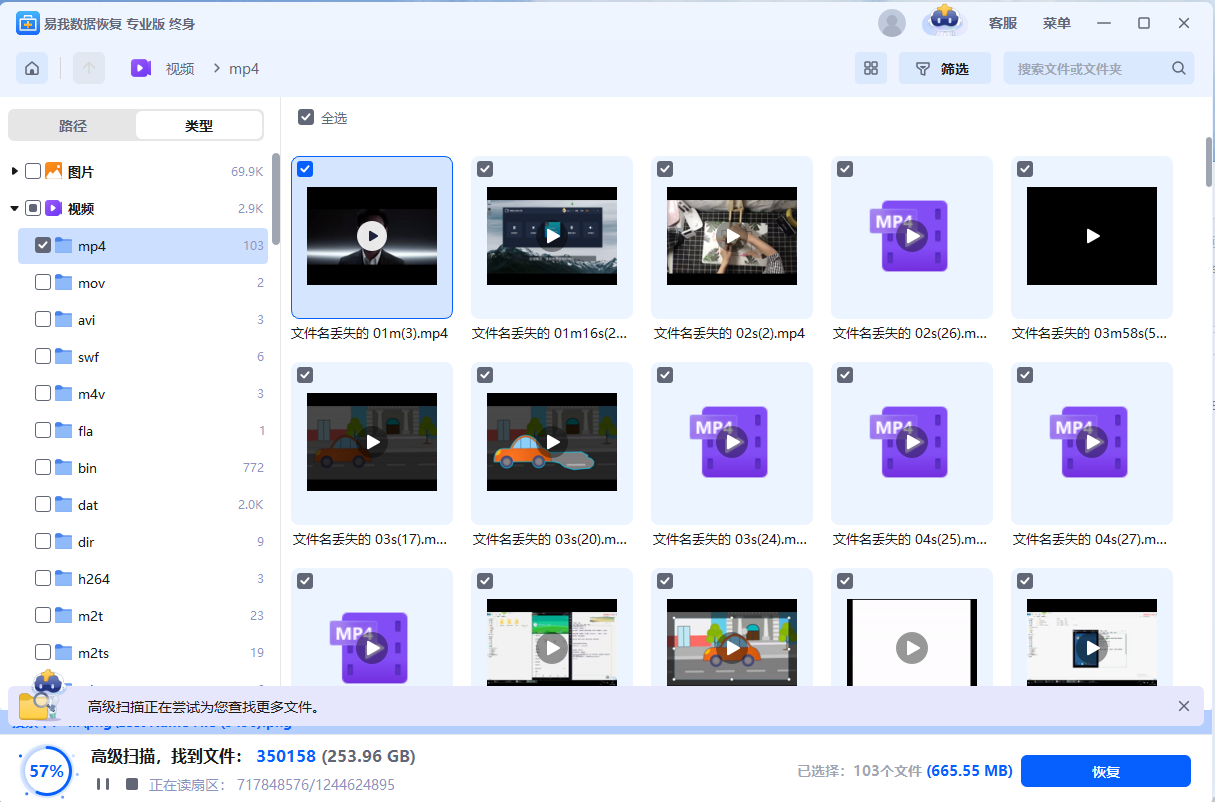Screen dimensions: 1215x802
Task: Open the user account avatar
Action: tap(891, 23)
